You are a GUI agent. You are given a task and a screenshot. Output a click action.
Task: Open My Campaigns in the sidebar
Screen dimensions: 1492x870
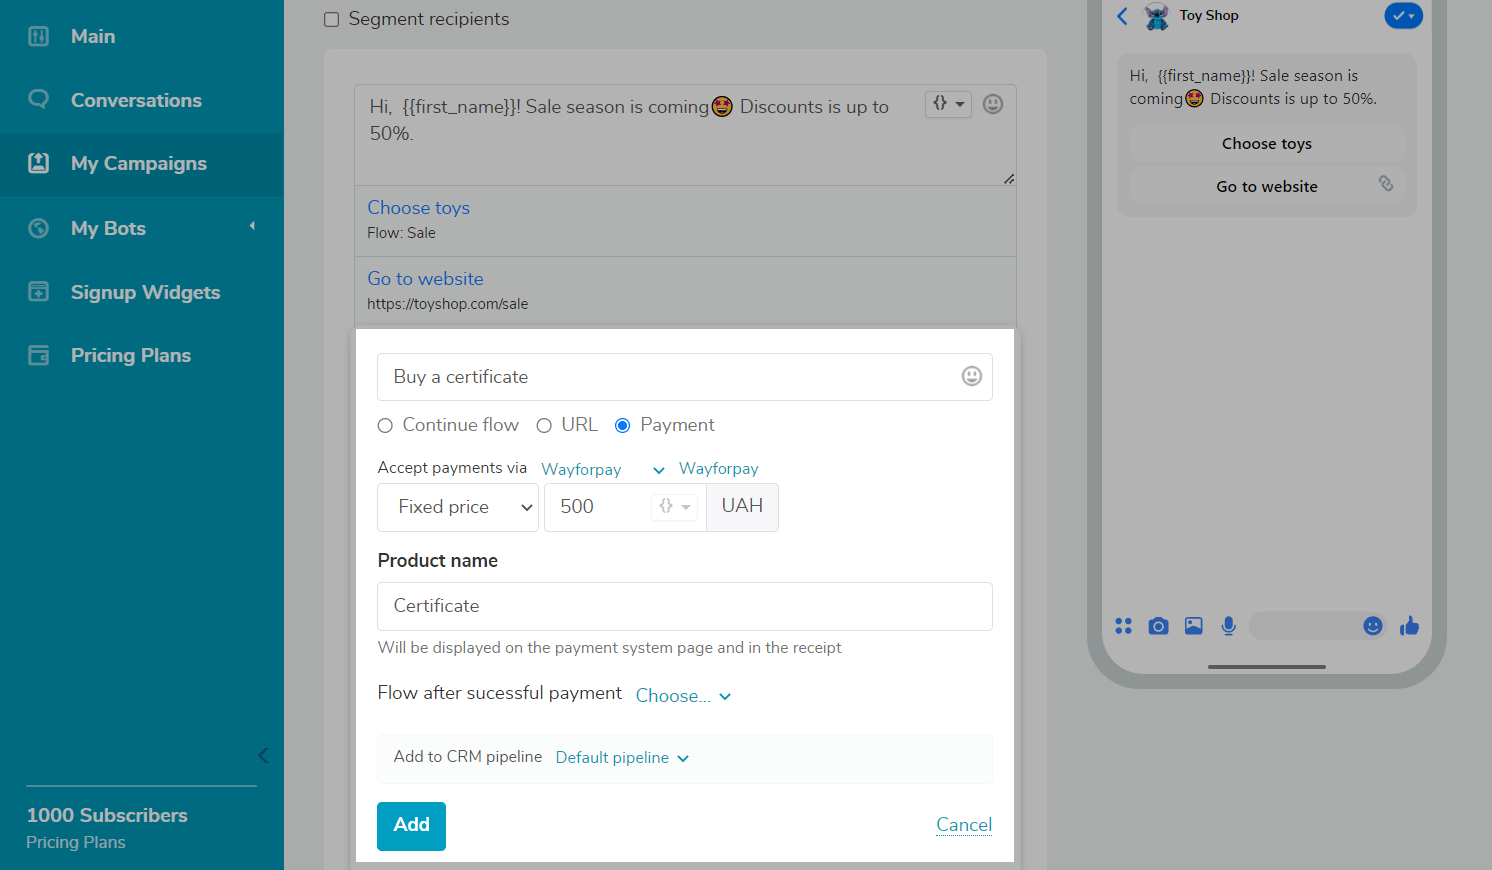(138, 164)
